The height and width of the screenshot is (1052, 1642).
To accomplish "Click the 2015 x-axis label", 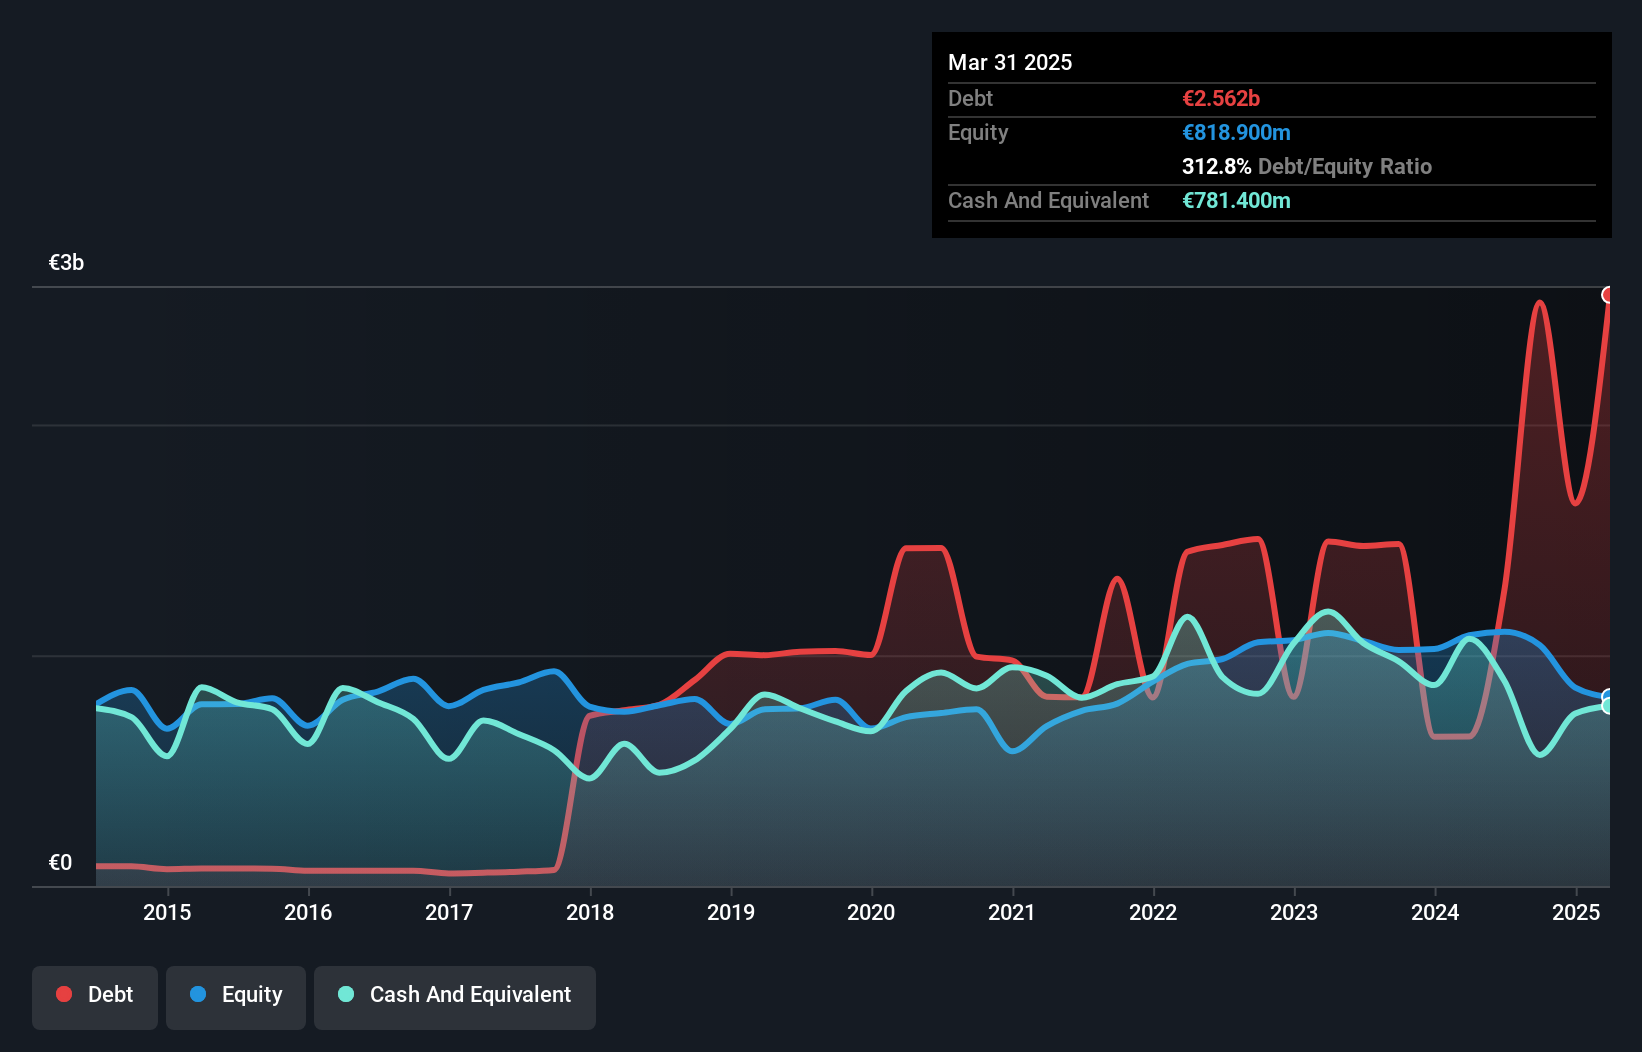I will pos(167,912).
